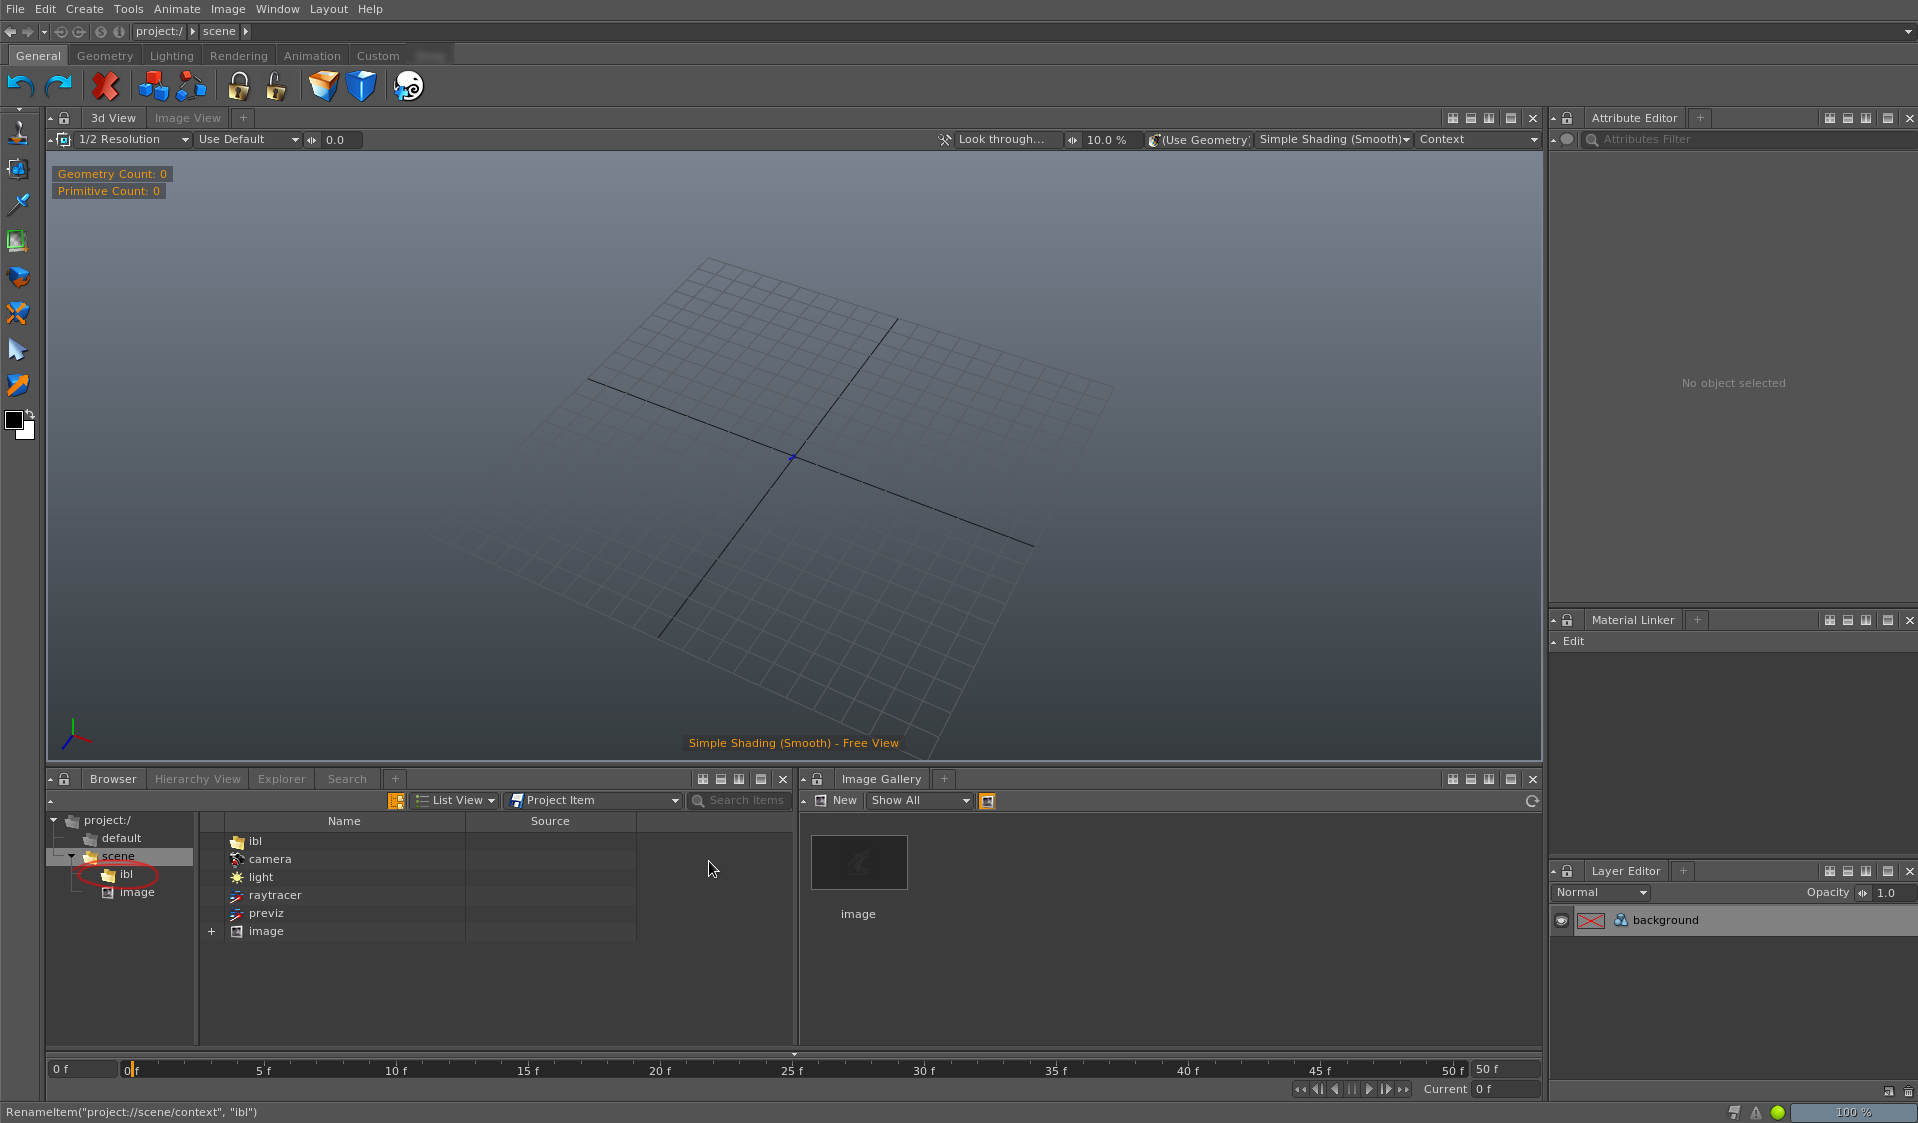
Task: Open the Layout menu
Action: [x=328, y=9]
